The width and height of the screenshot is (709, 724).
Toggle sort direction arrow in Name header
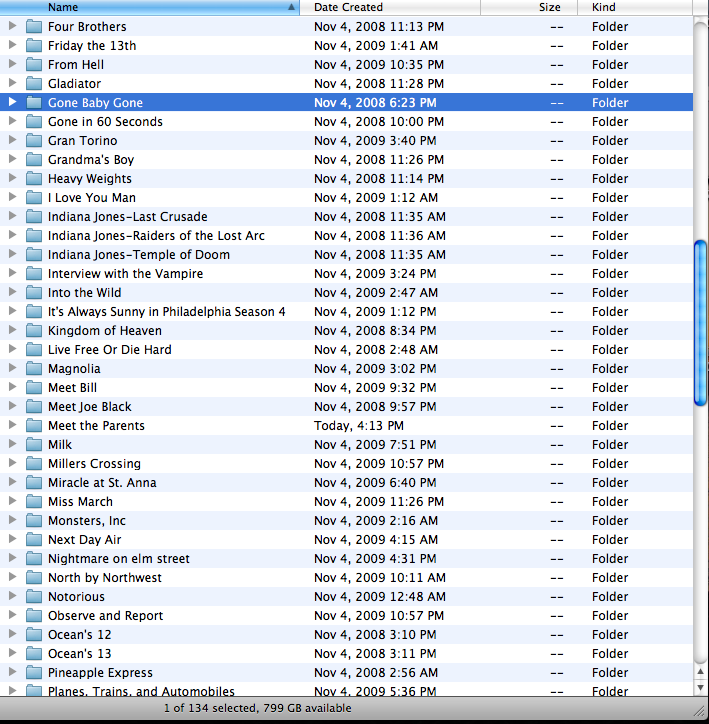(291, 7)
